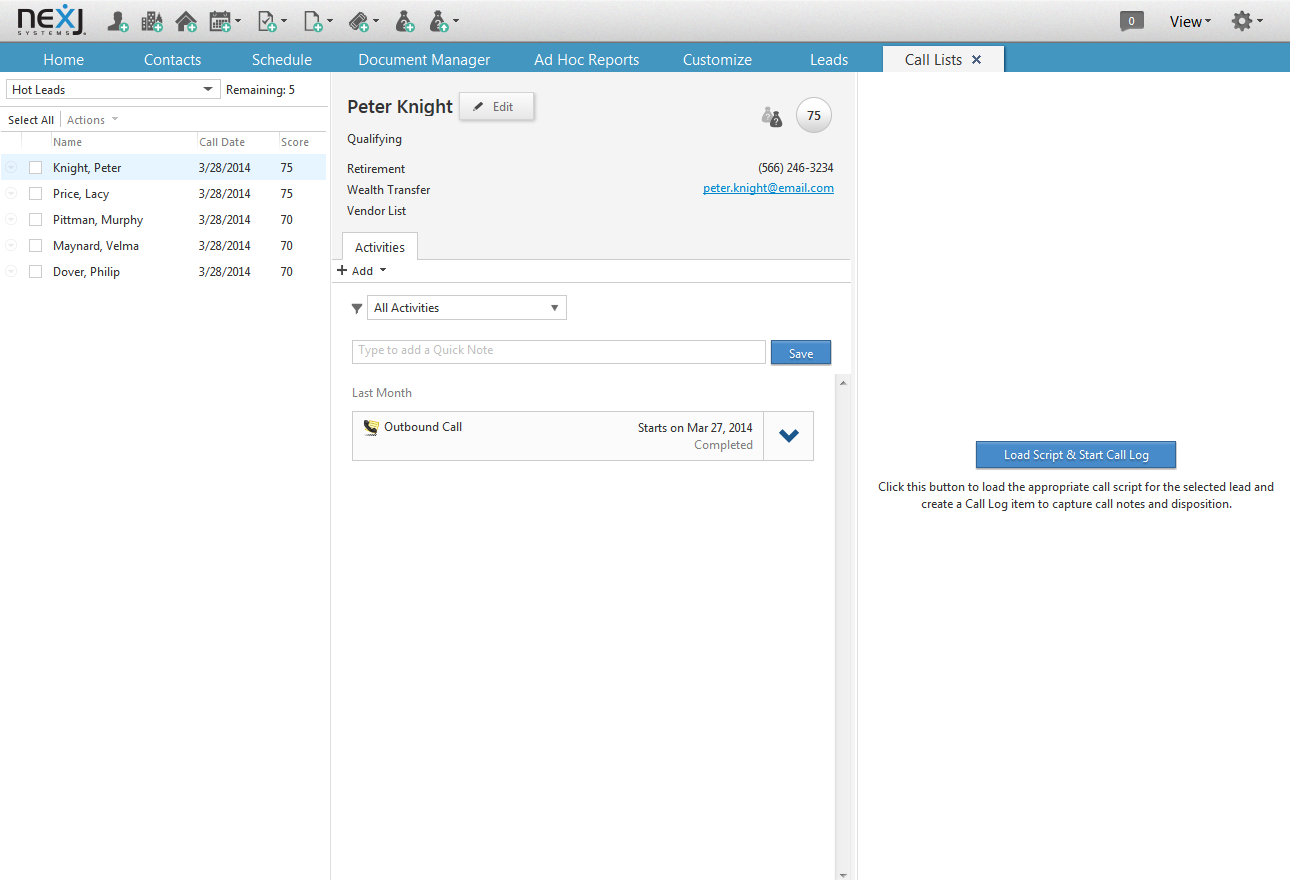Click the Outbound Call phone icon

[x=371, y=427]
